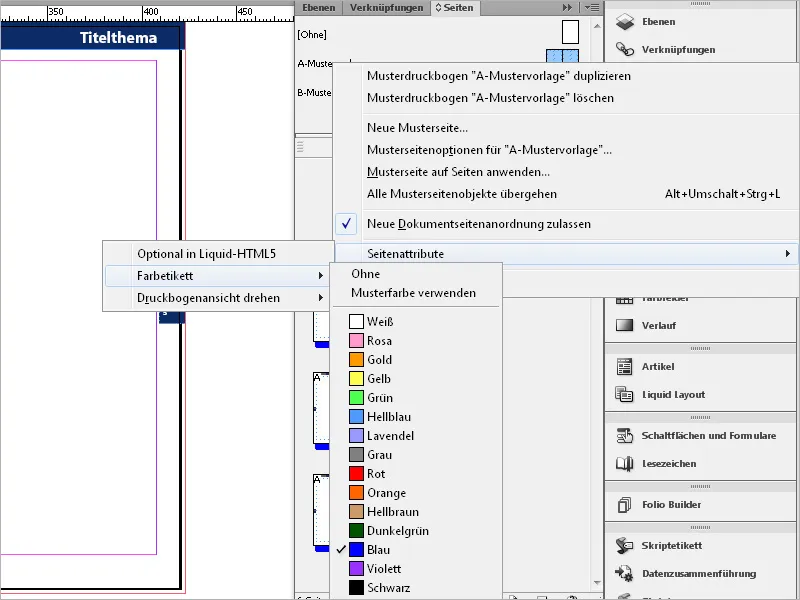The height and width of the screenshot is (600, 800).
Task: Choose Alle Musterseitenobjekte übergehen
Action: click(x=462, y=194)
